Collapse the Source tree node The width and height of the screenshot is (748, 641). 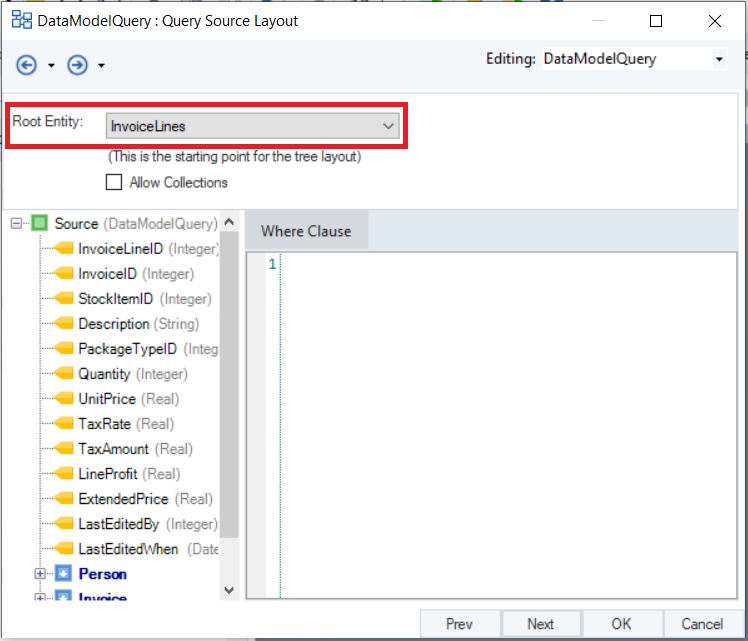pyautogui.click(x=16, y=223)
